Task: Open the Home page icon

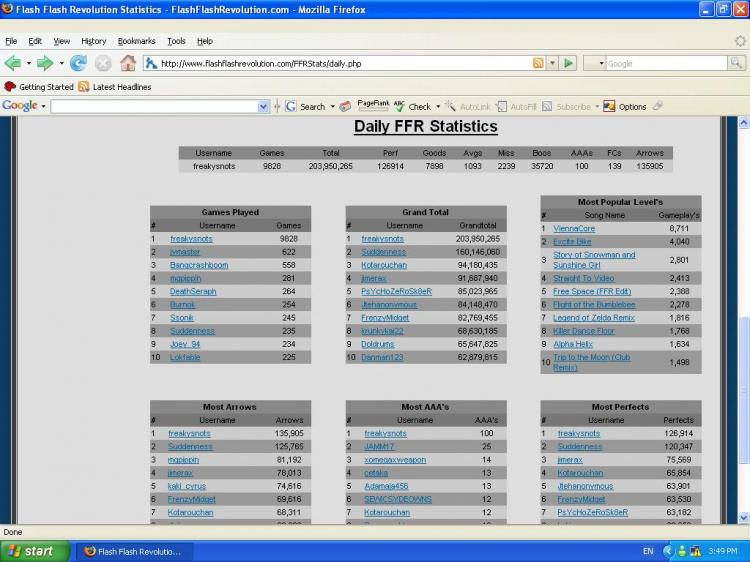Action: point(127,63)
